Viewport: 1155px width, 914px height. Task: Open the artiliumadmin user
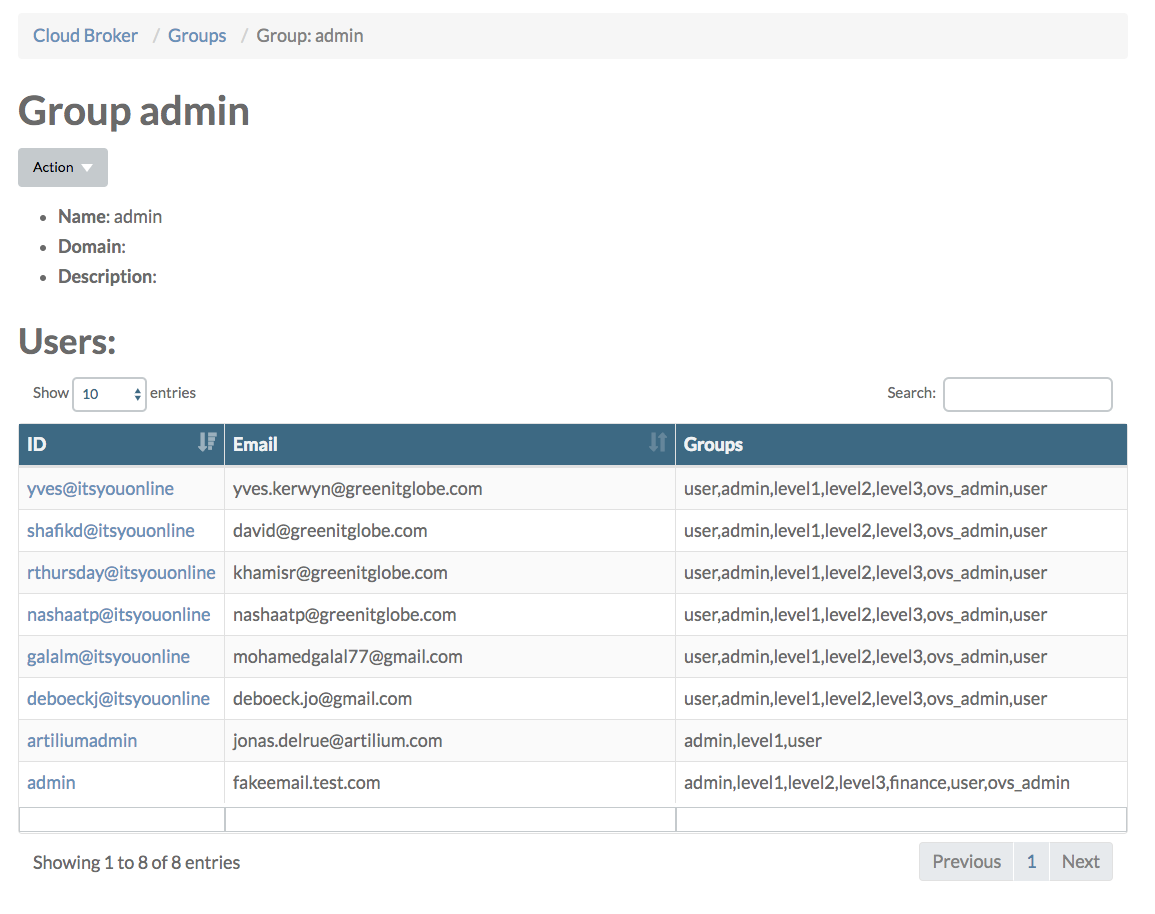pos(82,741)
